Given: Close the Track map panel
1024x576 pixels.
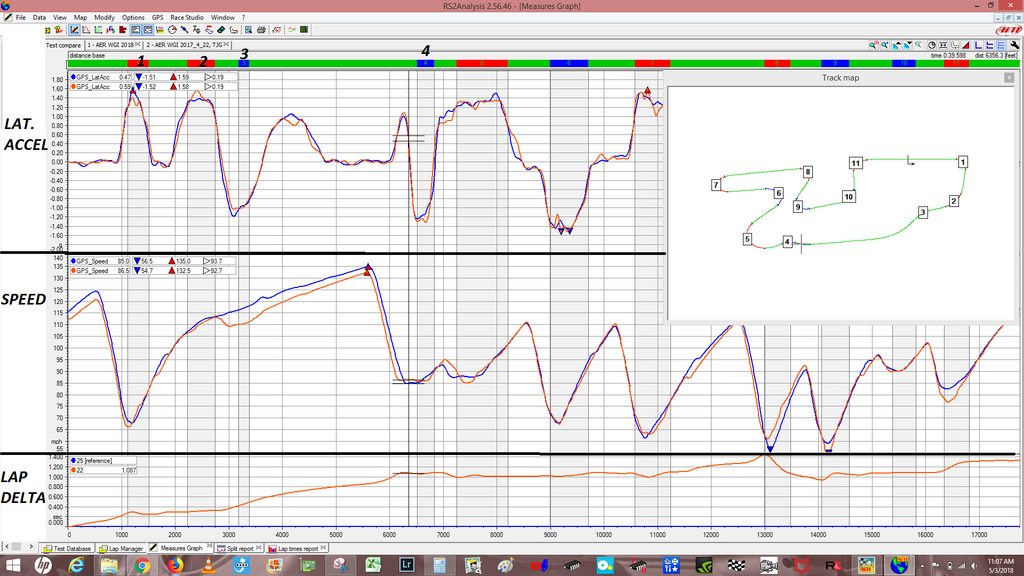Looking at the screenshot, I should pos(1008,78).
